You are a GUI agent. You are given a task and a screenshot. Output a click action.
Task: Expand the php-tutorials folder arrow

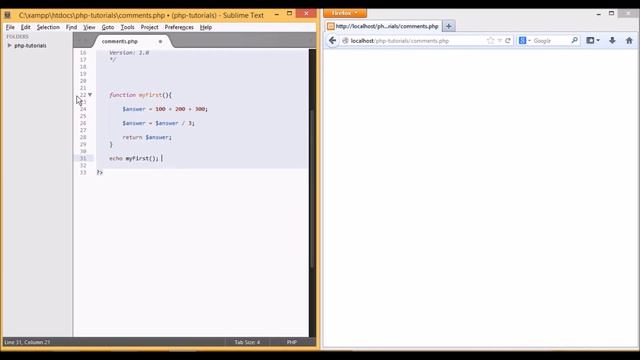[x=9, y=45]
